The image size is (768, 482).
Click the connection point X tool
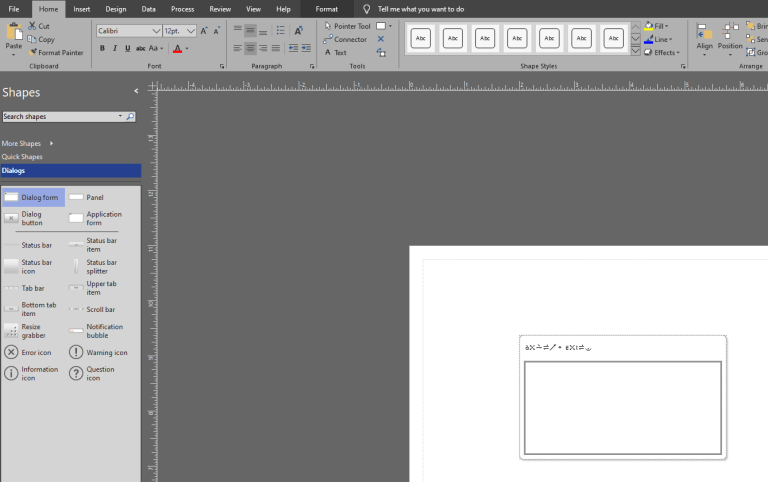(x=381, y=39)
